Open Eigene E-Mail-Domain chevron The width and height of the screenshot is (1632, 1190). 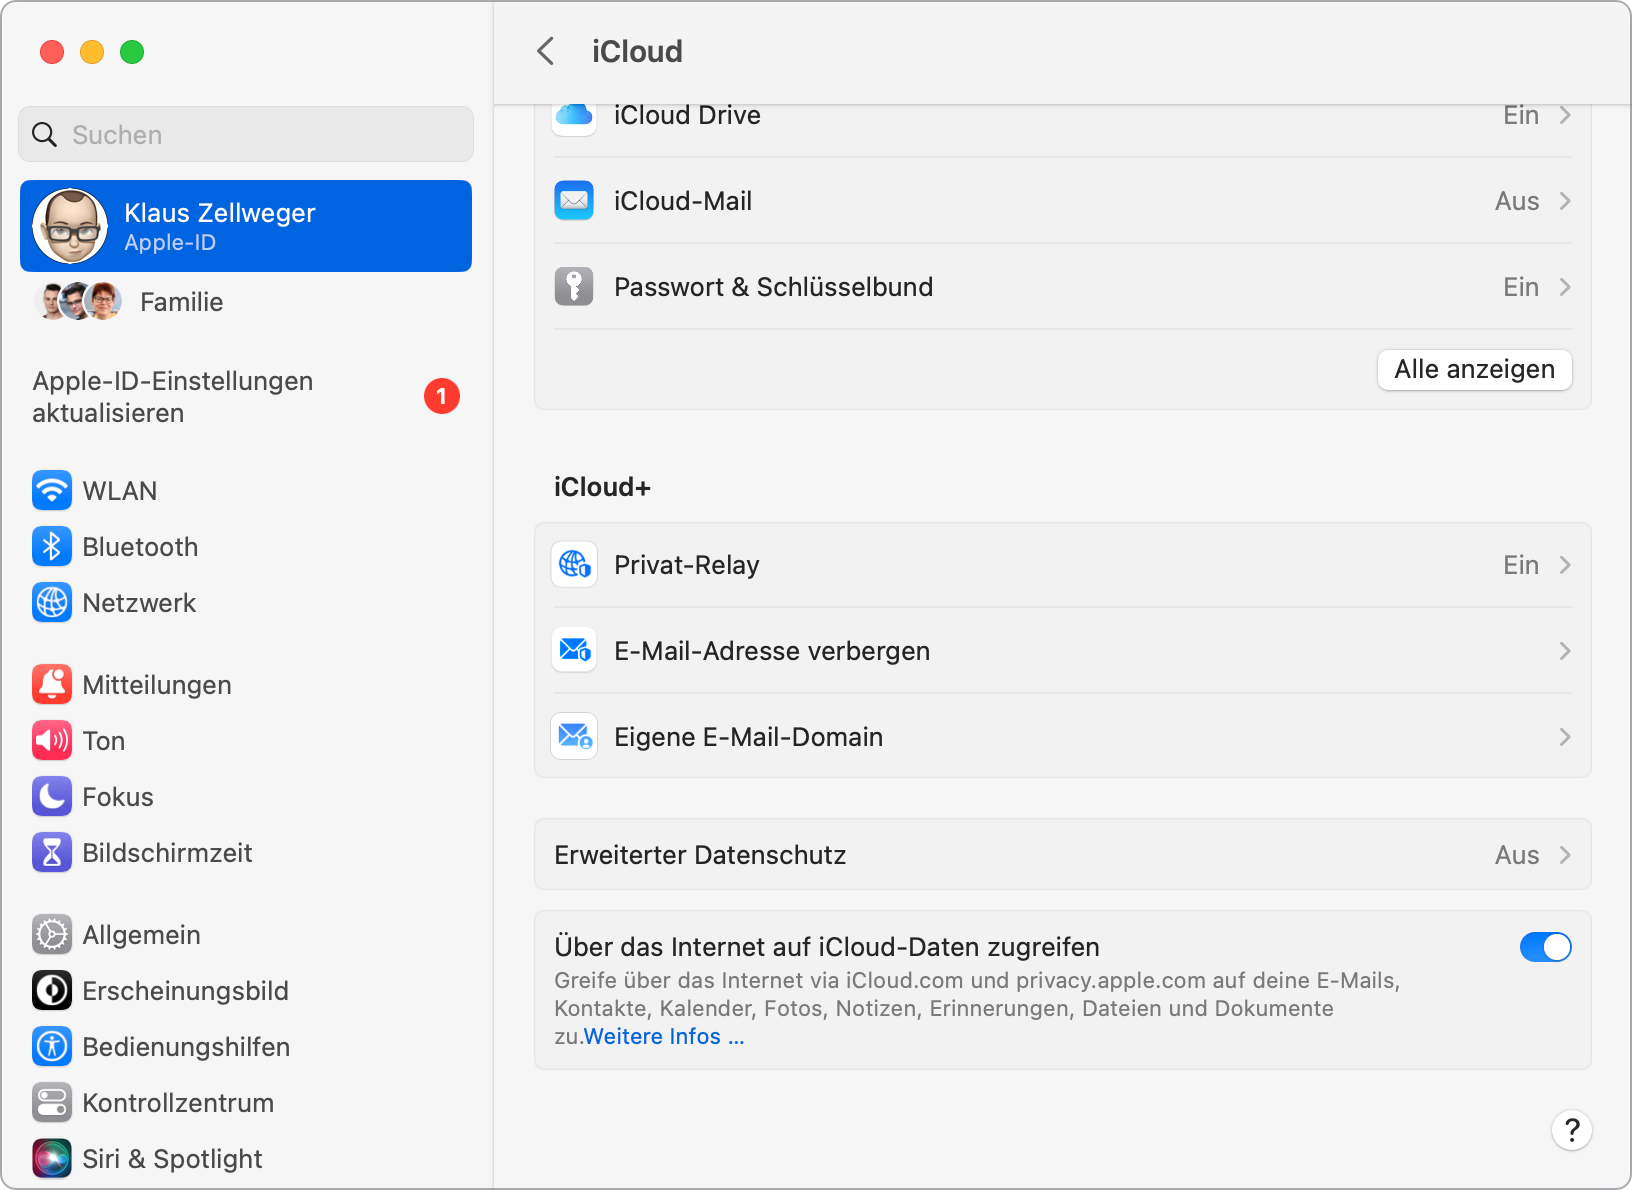pyautogui.click(x=1565, y=737)
